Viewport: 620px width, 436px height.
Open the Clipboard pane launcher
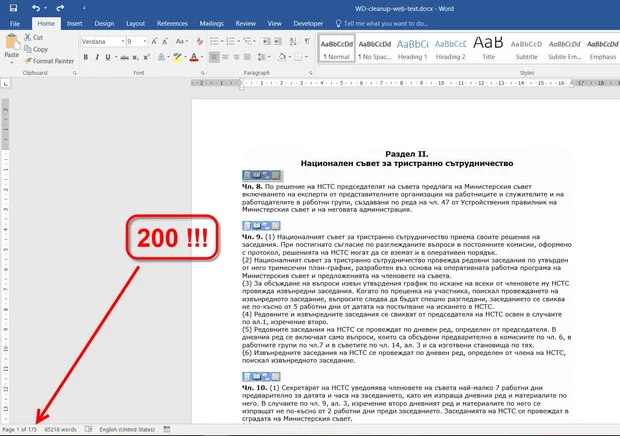pyautogui.click(x=74, y=73)
